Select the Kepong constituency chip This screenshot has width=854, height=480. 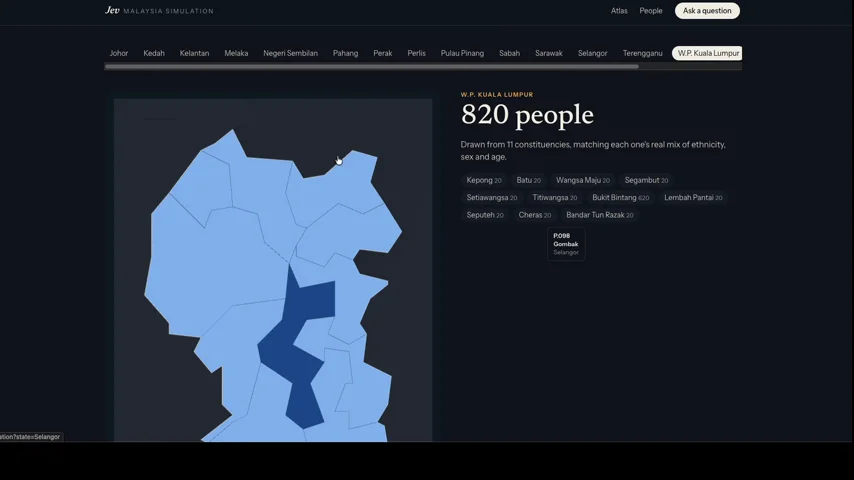[484, 180]
